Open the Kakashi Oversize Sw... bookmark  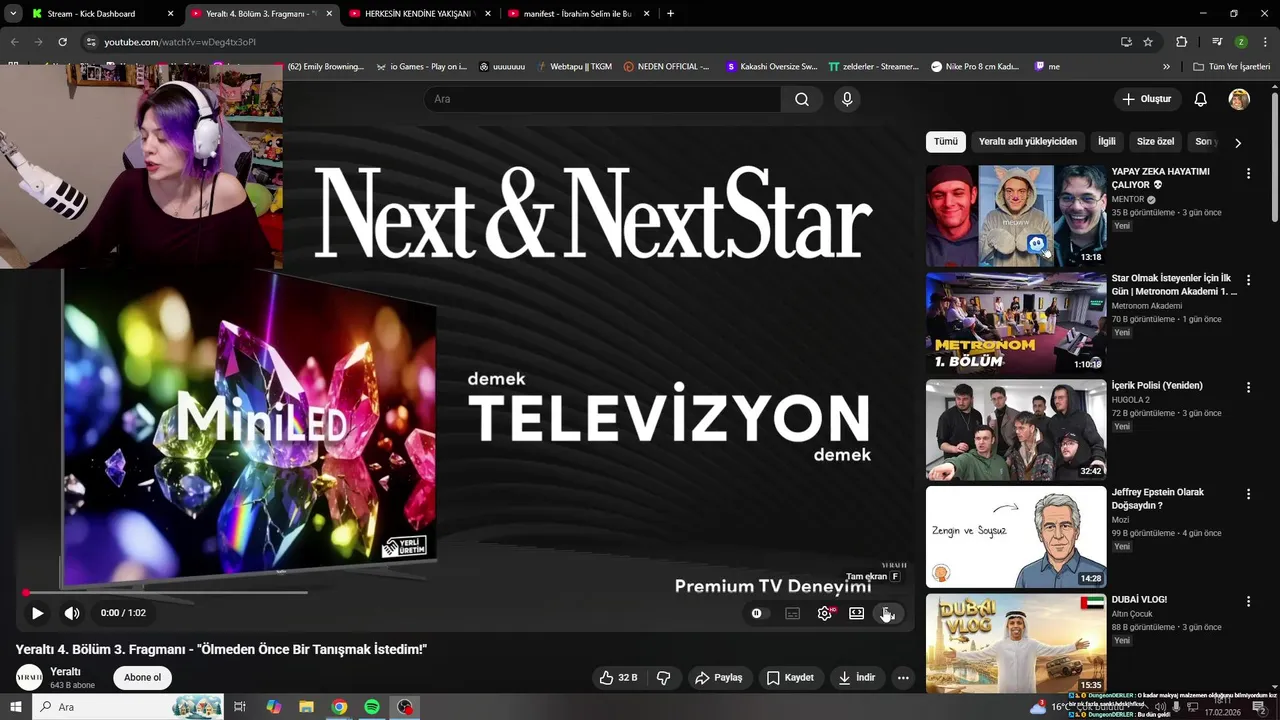771,66
